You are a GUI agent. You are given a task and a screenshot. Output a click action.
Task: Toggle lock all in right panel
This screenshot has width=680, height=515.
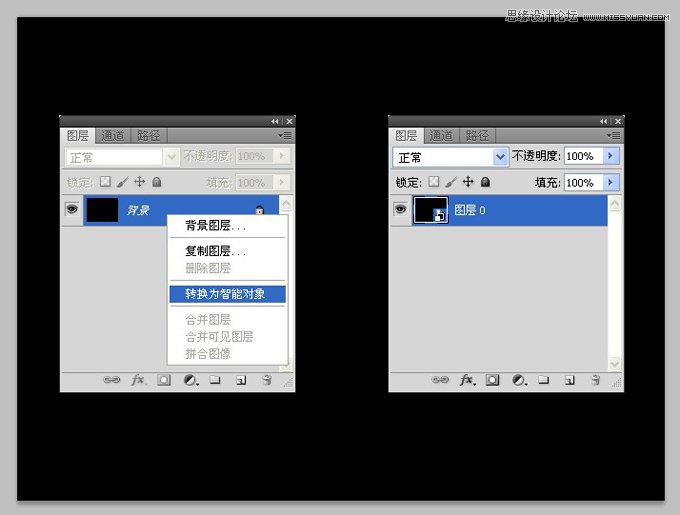pos(486,182)
